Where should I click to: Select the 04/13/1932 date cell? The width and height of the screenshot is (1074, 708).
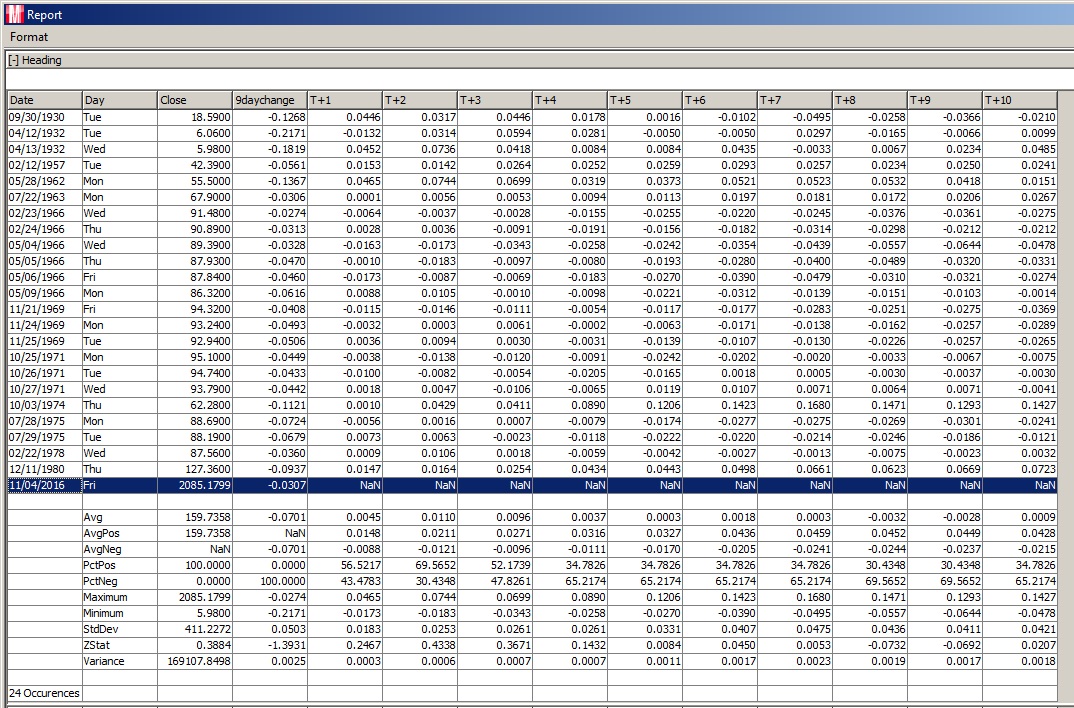point(45,149)
